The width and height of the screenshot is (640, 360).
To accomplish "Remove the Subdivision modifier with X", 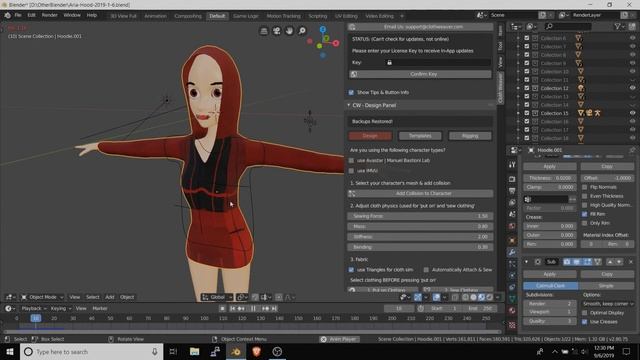I will tap(631, 262).
